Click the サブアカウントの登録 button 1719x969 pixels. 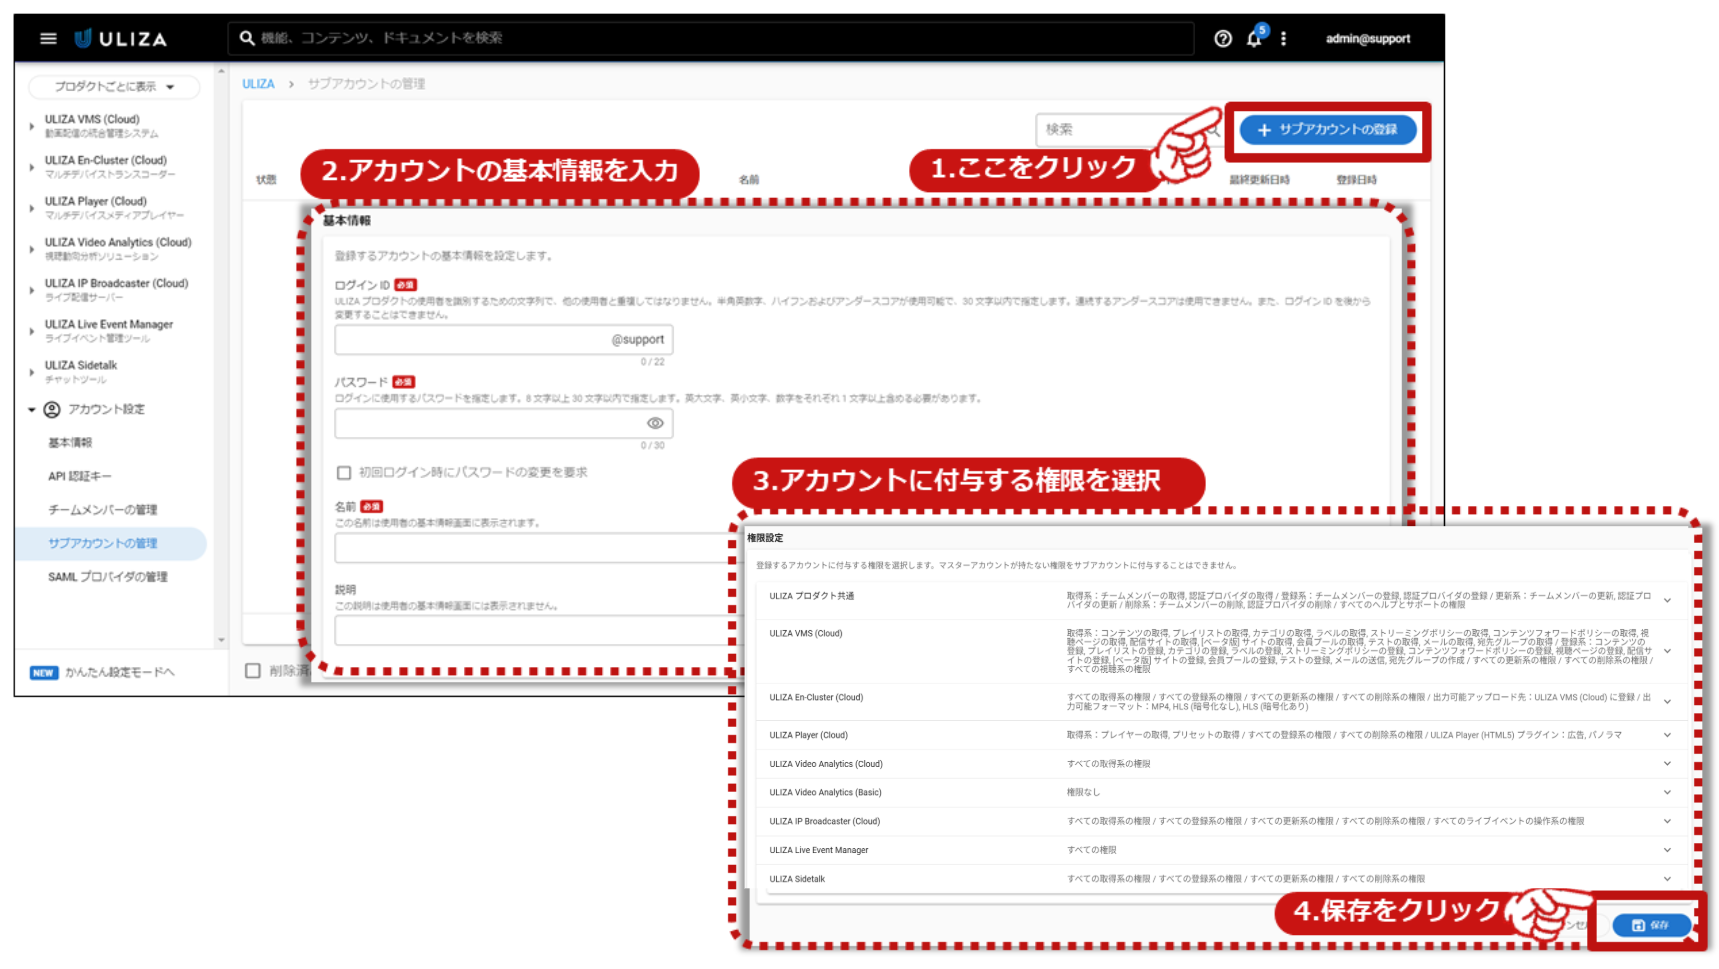(1327, 130)
